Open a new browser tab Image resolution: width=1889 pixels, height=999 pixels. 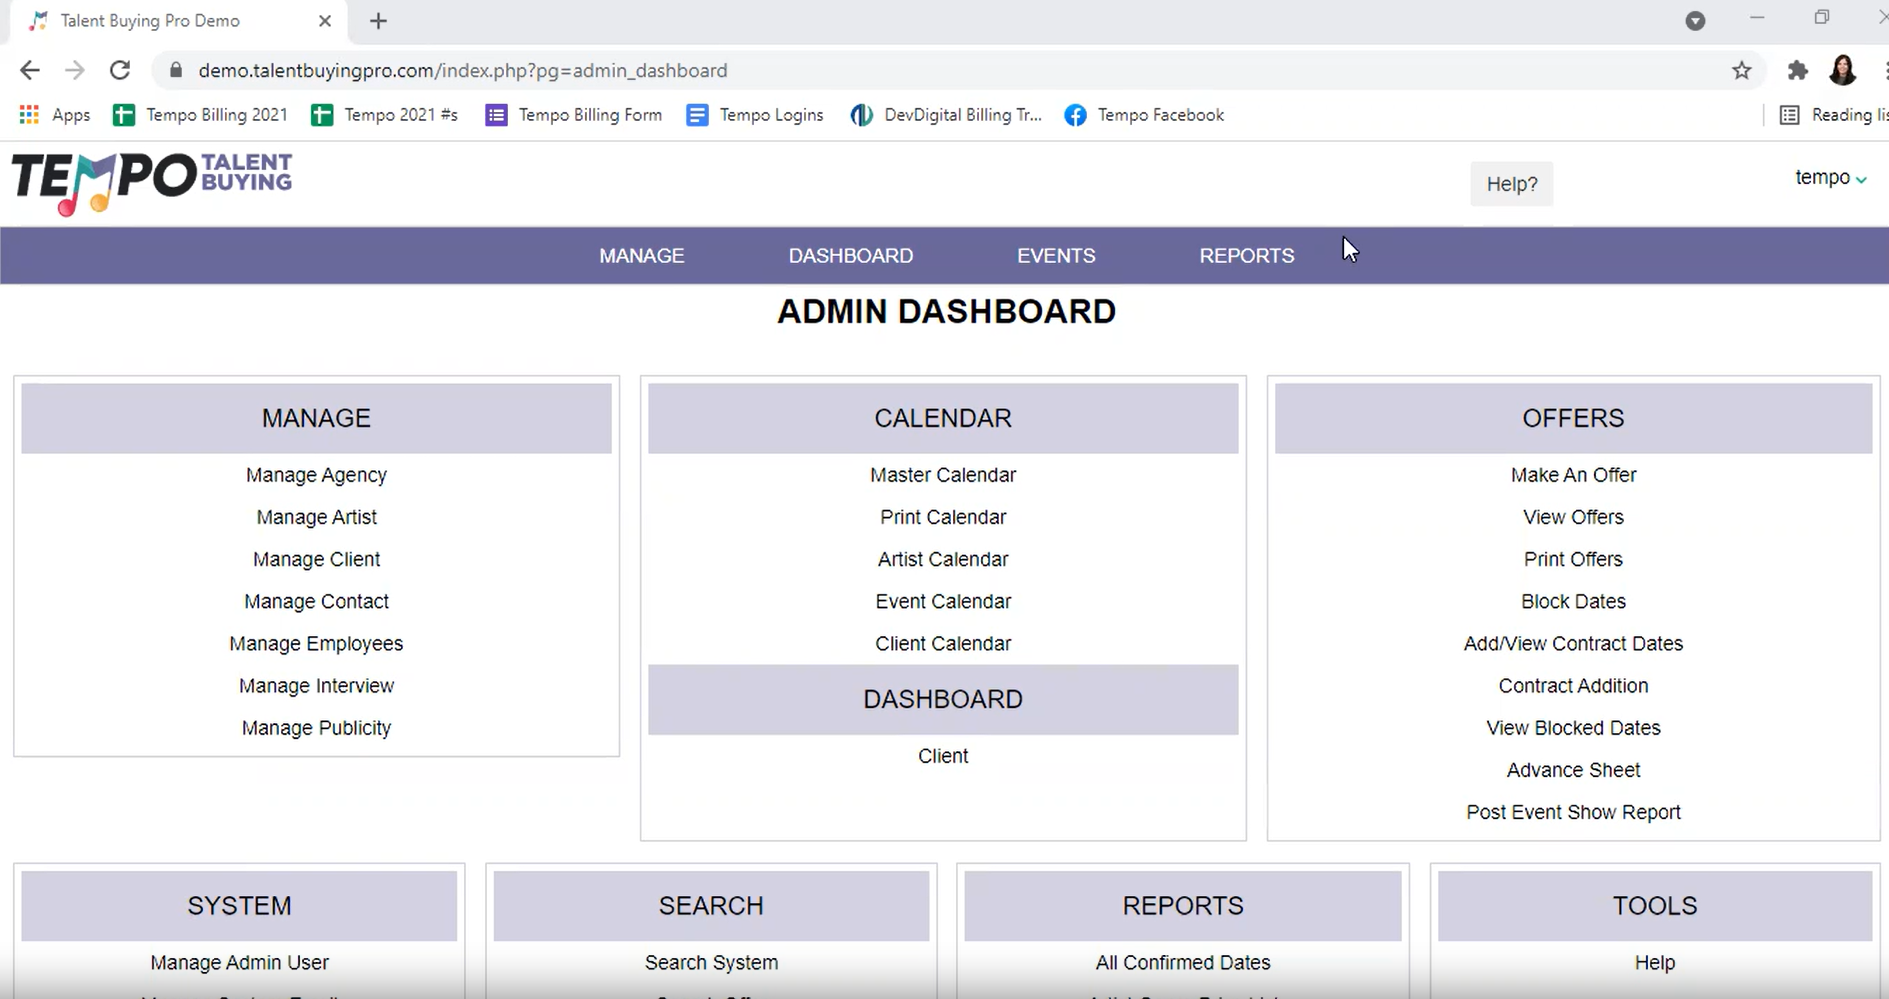(378, 21)
